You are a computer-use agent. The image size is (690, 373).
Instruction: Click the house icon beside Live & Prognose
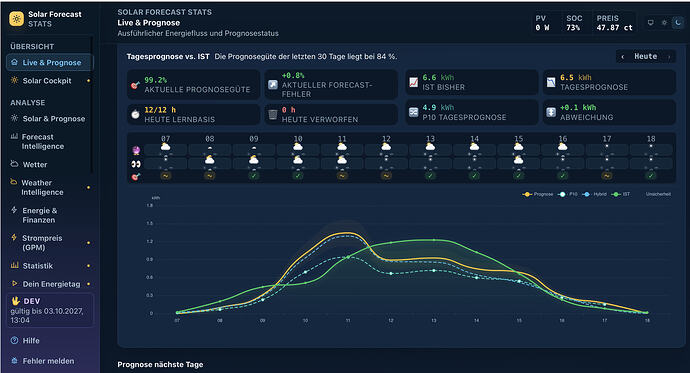14,62
